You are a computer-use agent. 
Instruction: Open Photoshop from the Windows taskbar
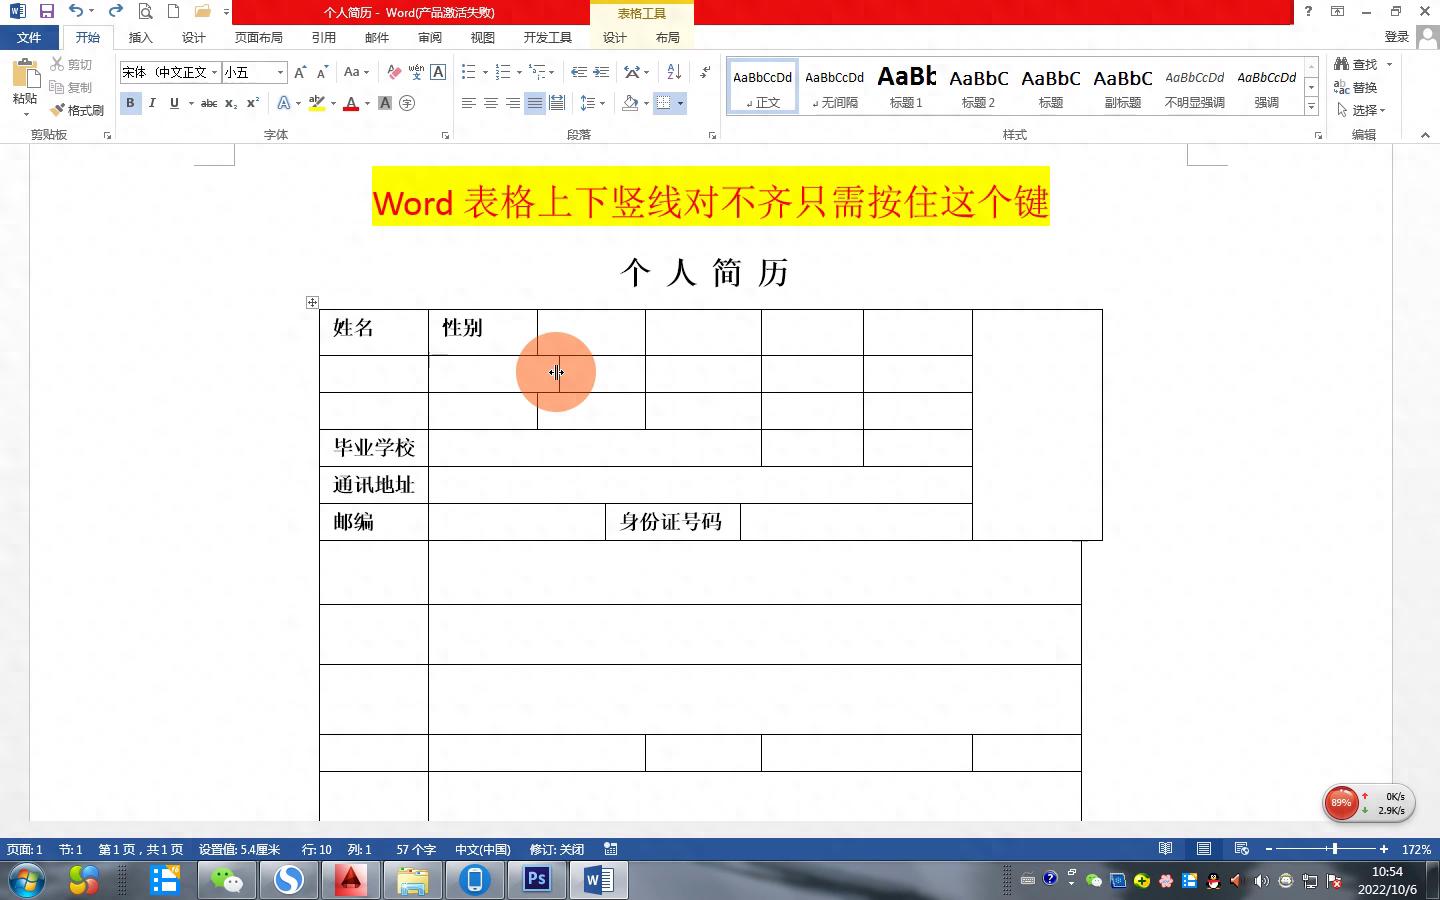(x=537, y=880)
